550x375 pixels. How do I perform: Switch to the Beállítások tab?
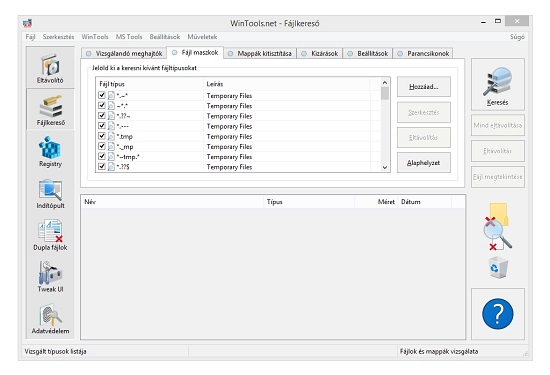(x=368, y=53)
